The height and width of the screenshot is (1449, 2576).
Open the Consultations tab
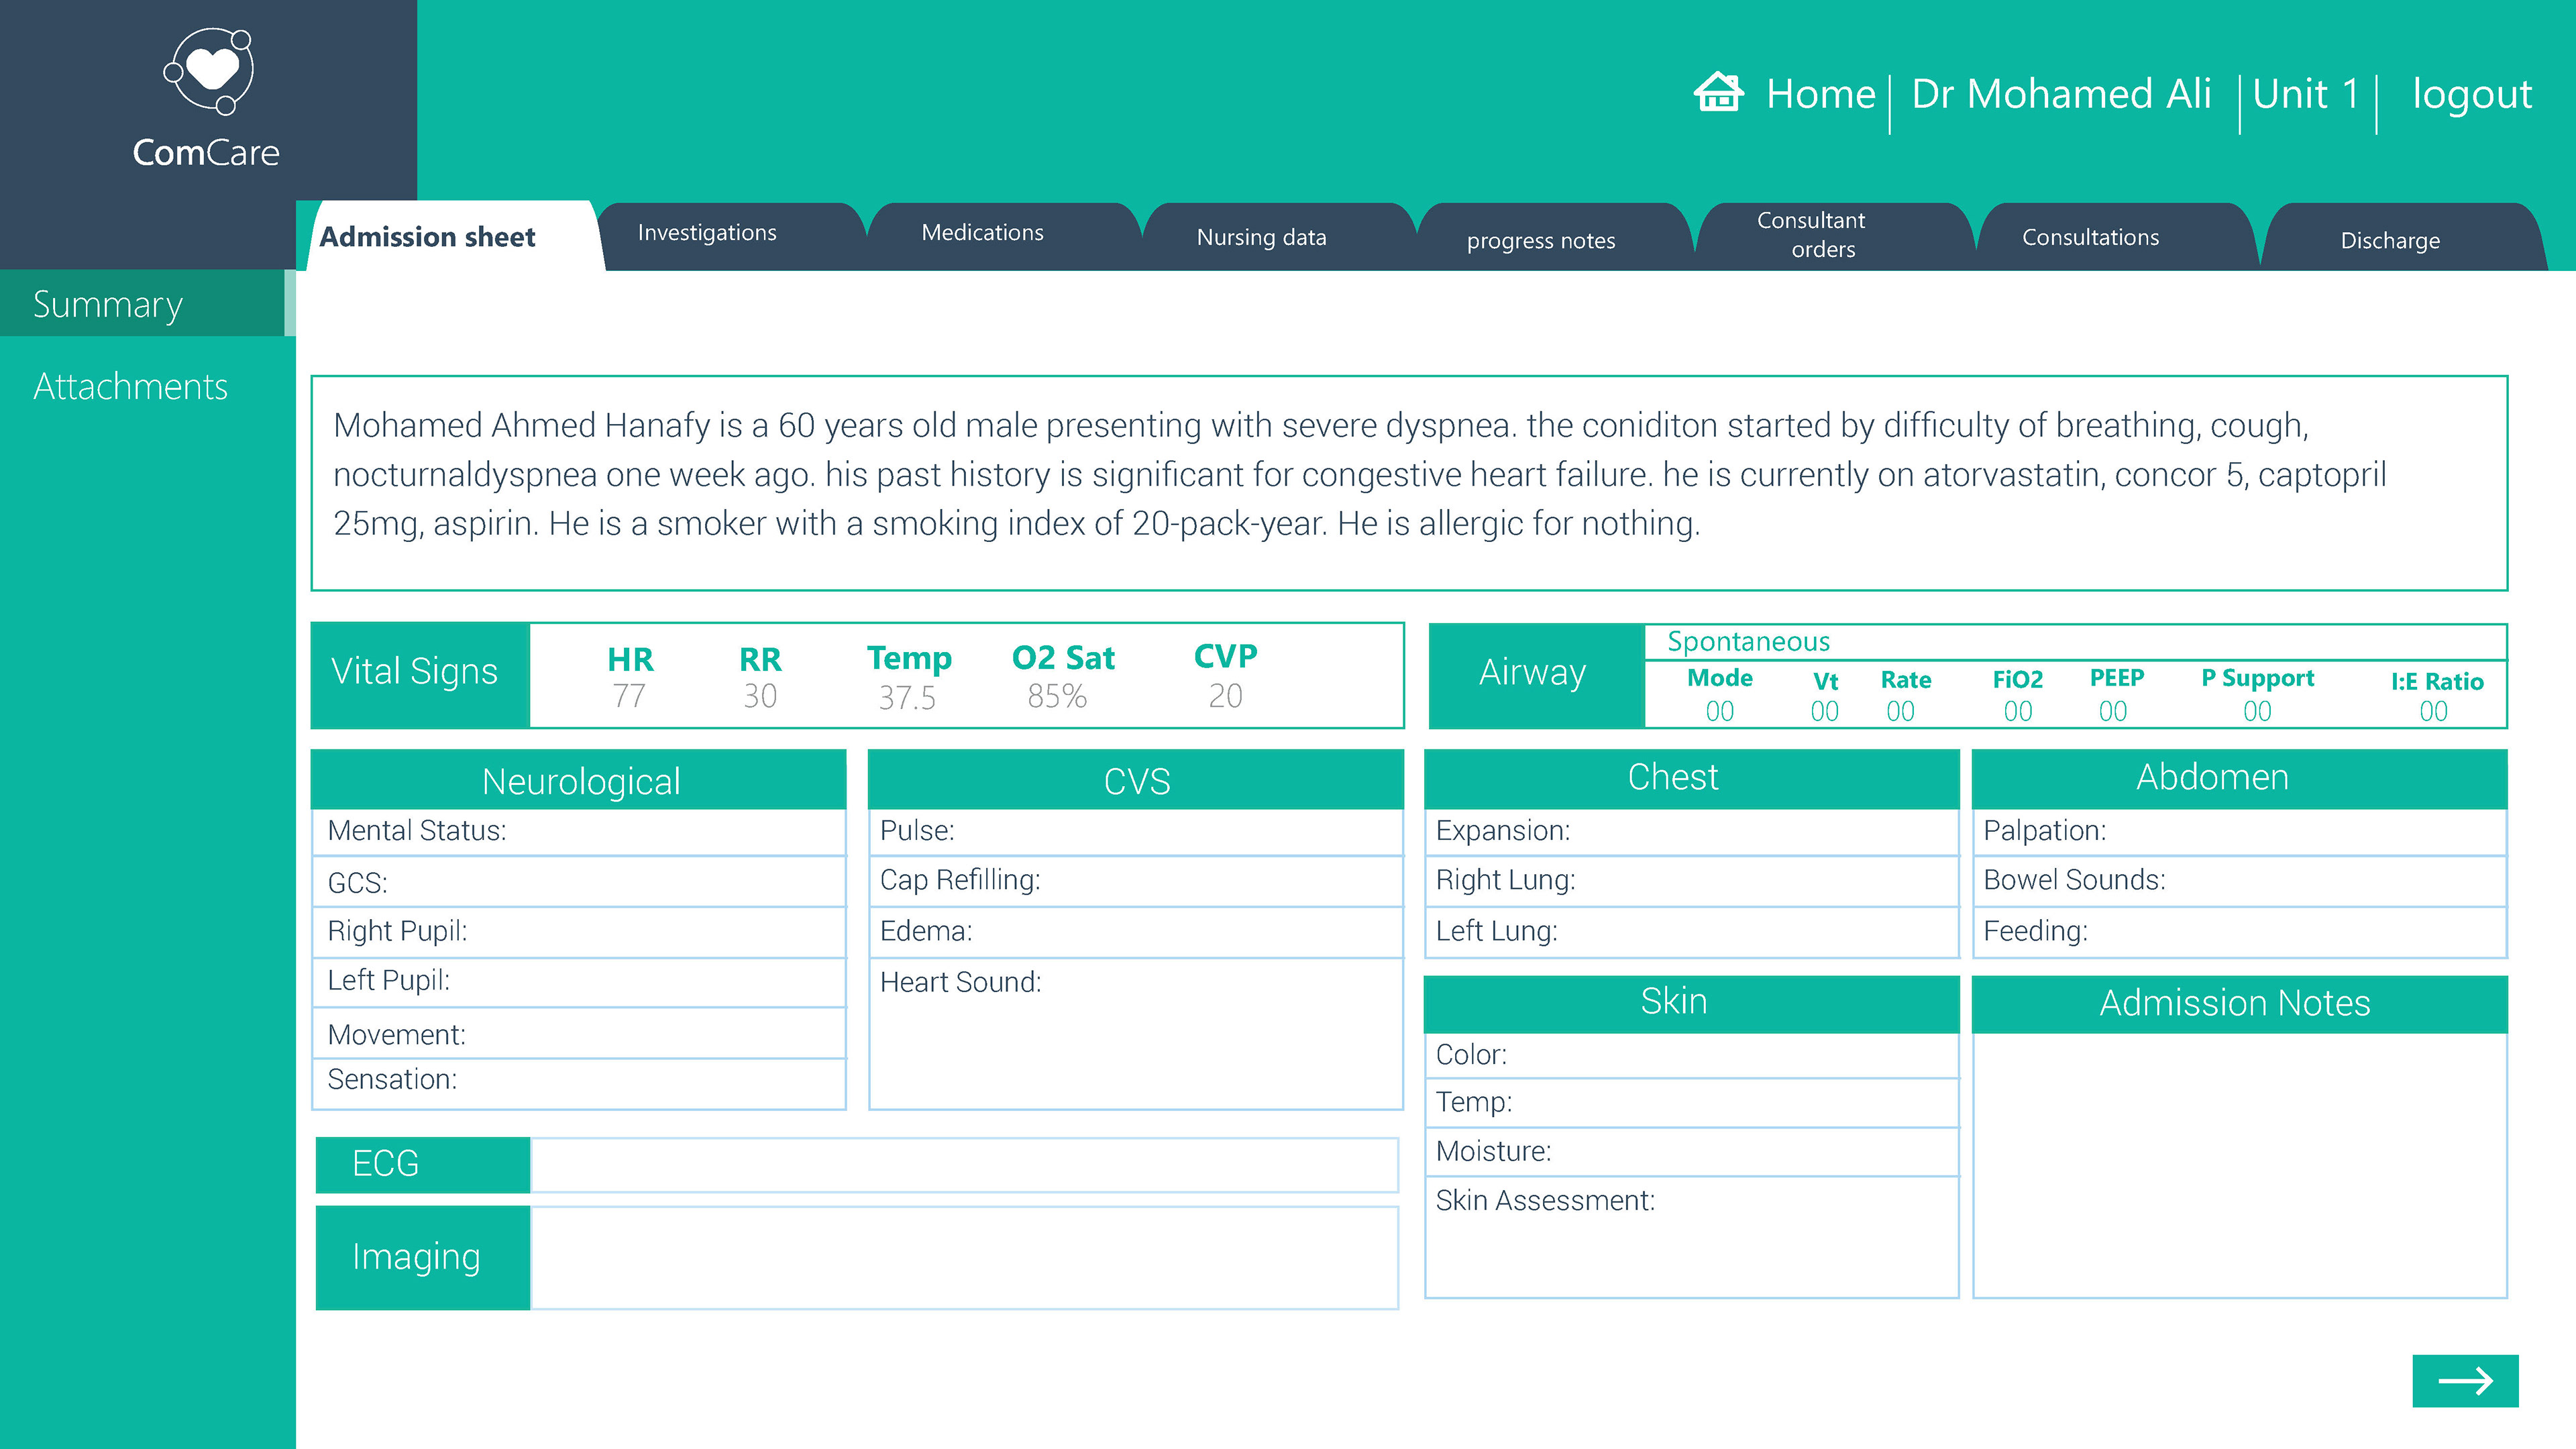[x=2090, y=237]
